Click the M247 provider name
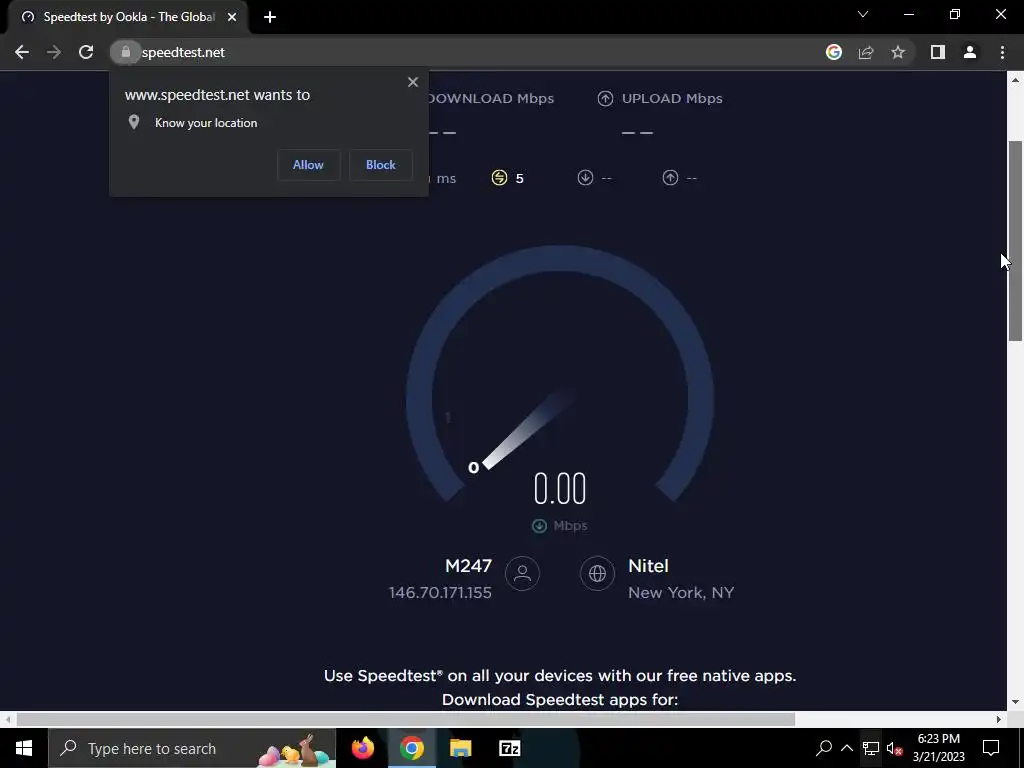1024x768 pixels. tap(468, 566)
